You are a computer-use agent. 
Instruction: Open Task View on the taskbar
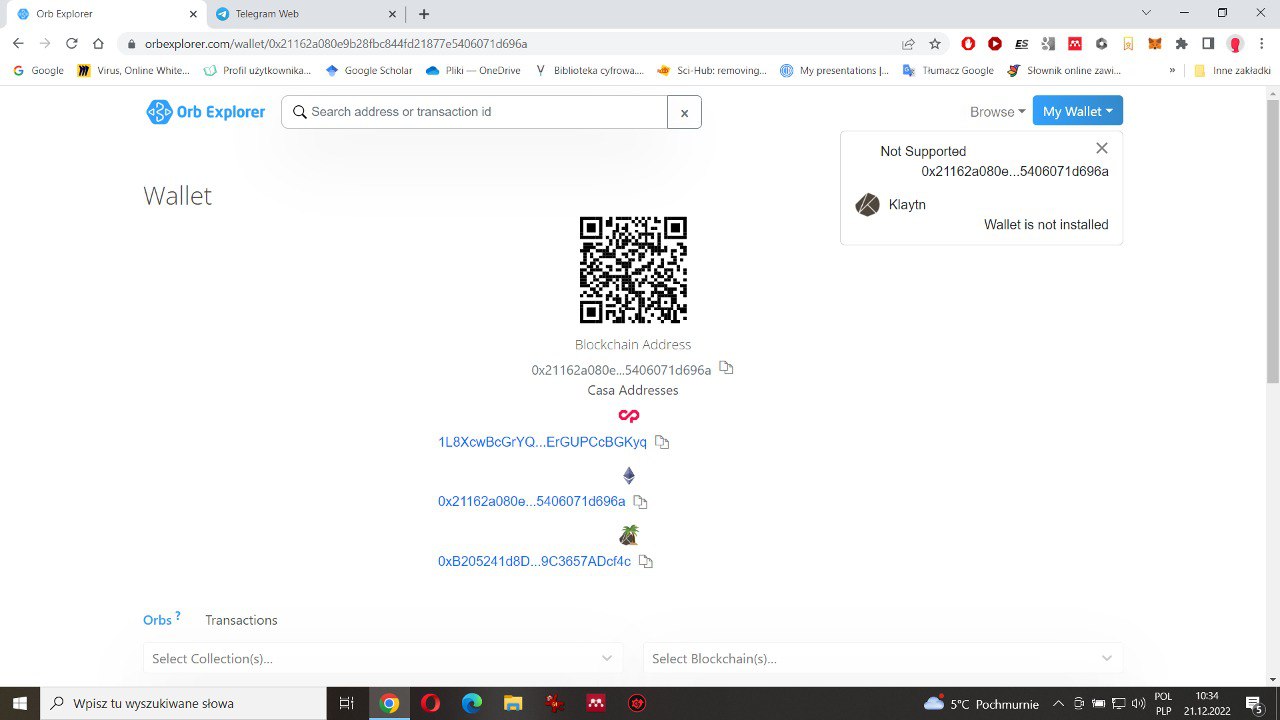[346, 703]
